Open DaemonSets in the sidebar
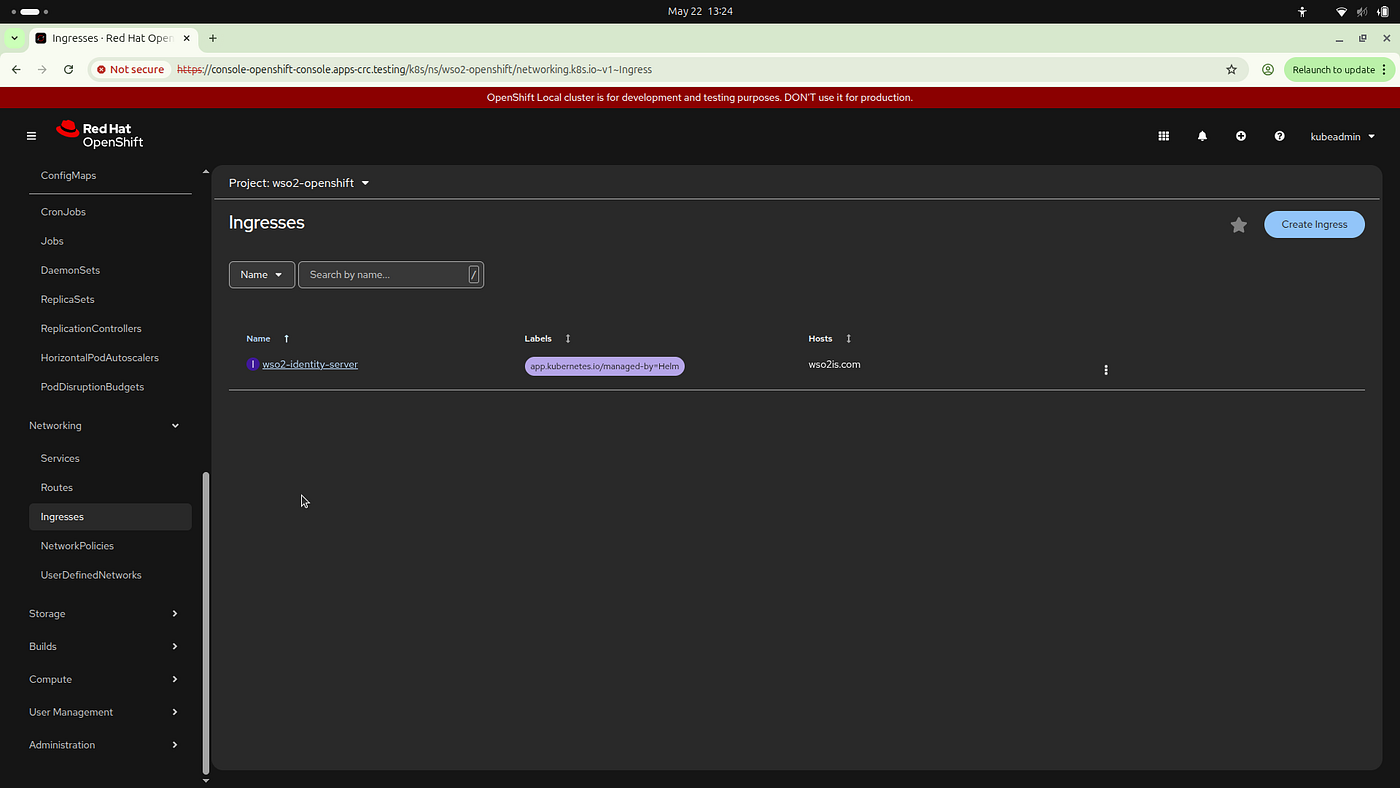Image resolution: width=1400 pixels, height=788 pixels. coord(70,270)
